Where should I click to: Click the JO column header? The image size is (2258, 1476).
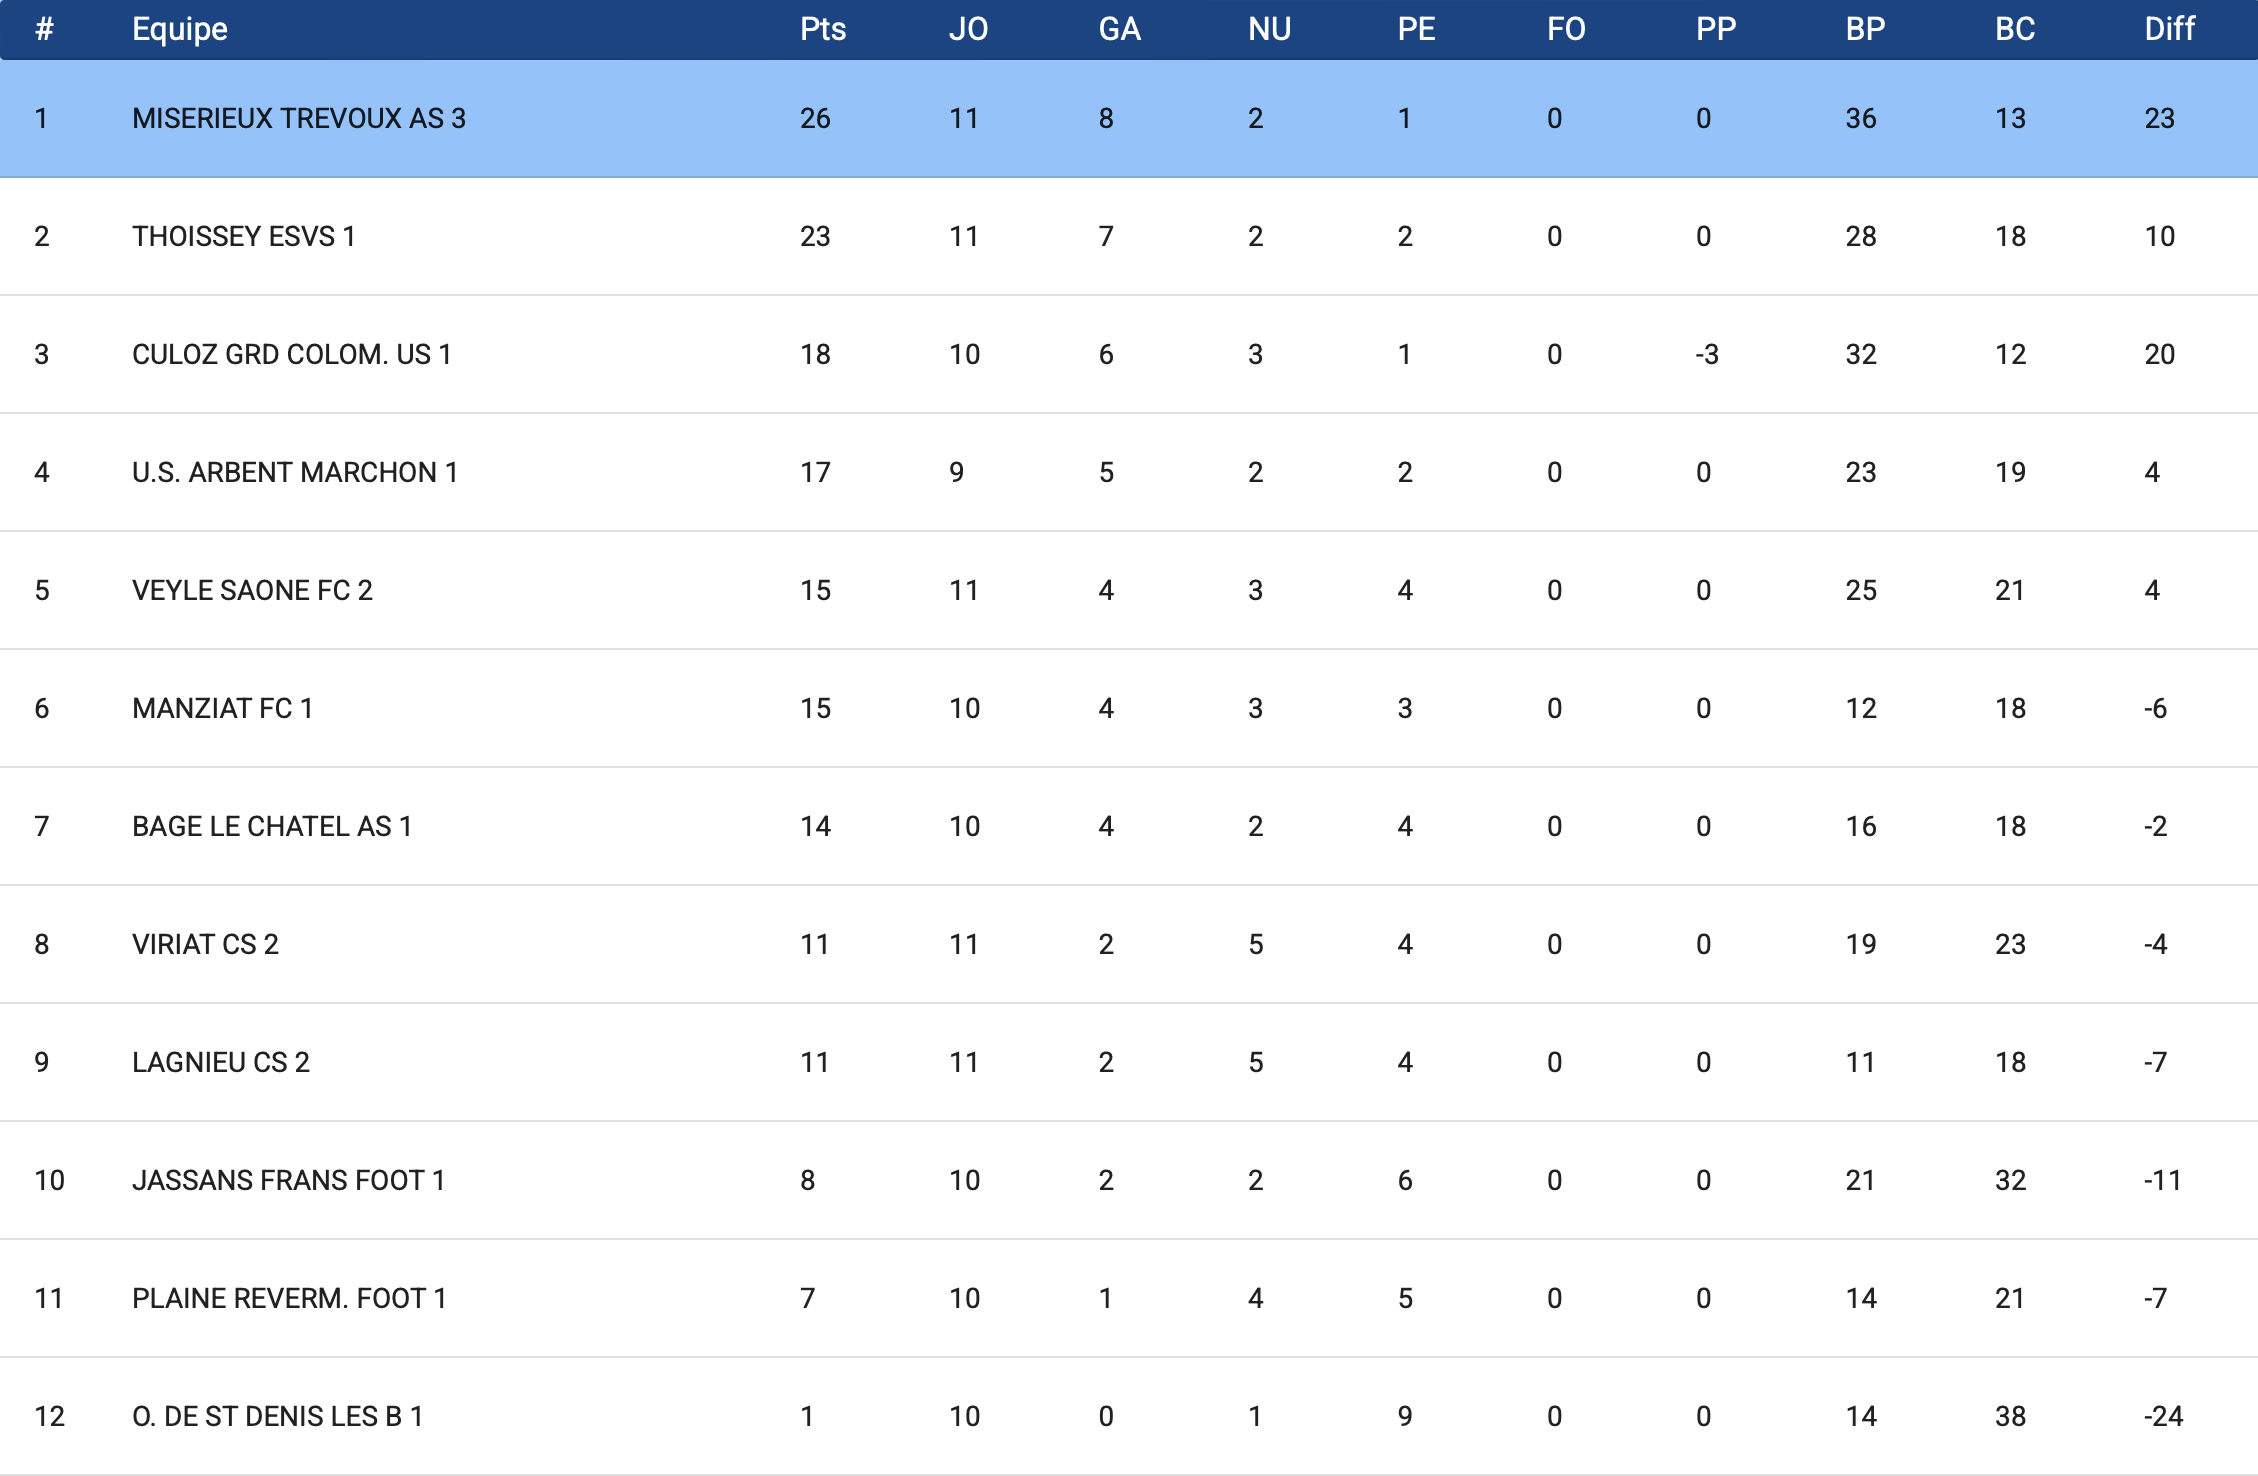[968, 29]
